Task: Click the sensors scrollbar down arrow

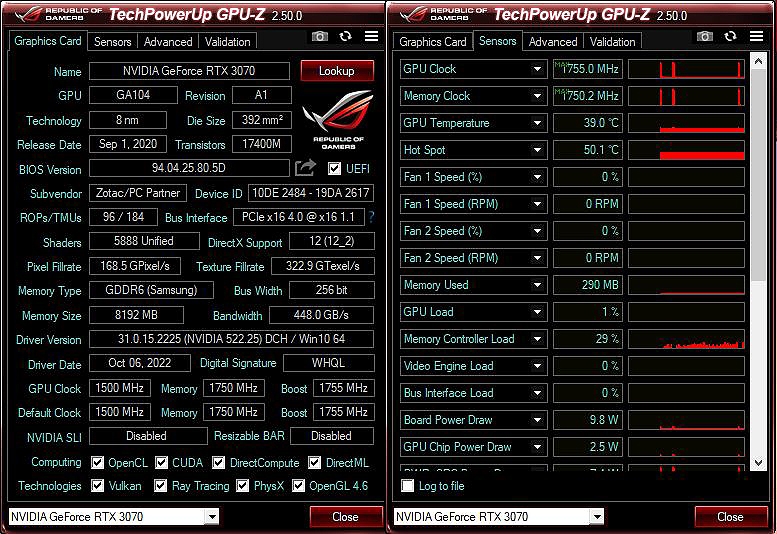Action: [758, 462]
